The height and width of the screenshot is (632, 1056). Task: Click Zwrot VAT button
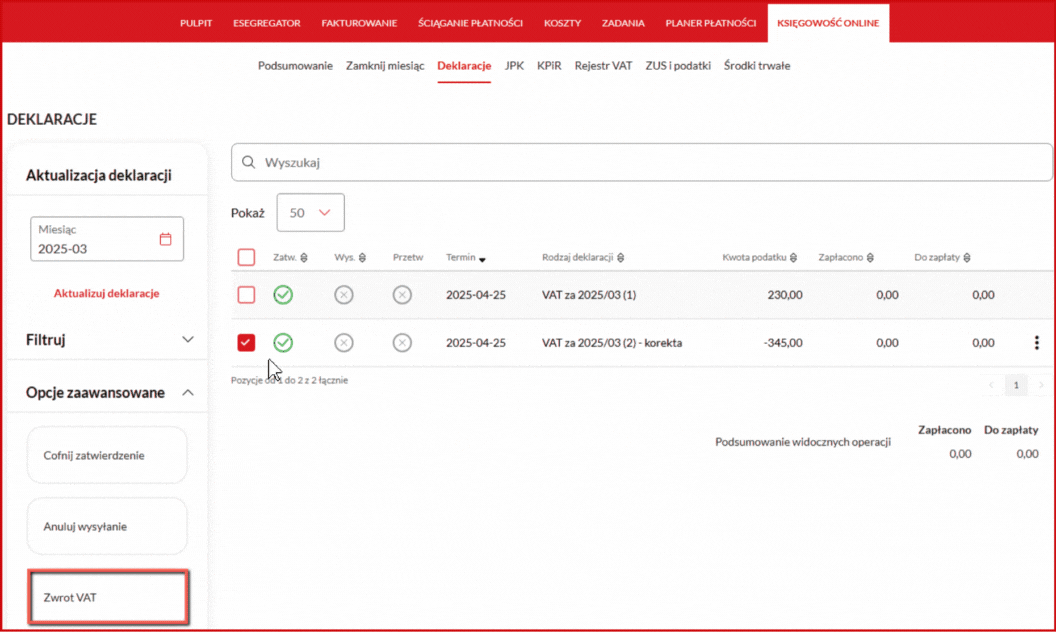(108, 598)
